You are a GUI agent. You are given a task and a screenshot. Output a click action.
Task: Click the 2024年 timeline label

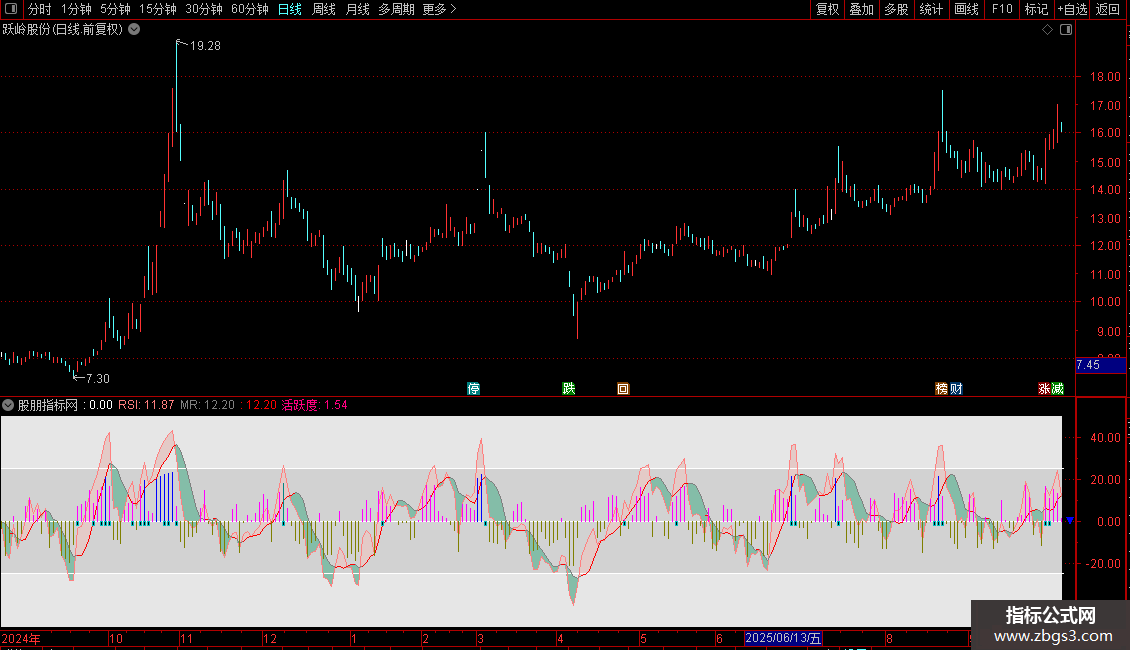(x=21, y=638)
